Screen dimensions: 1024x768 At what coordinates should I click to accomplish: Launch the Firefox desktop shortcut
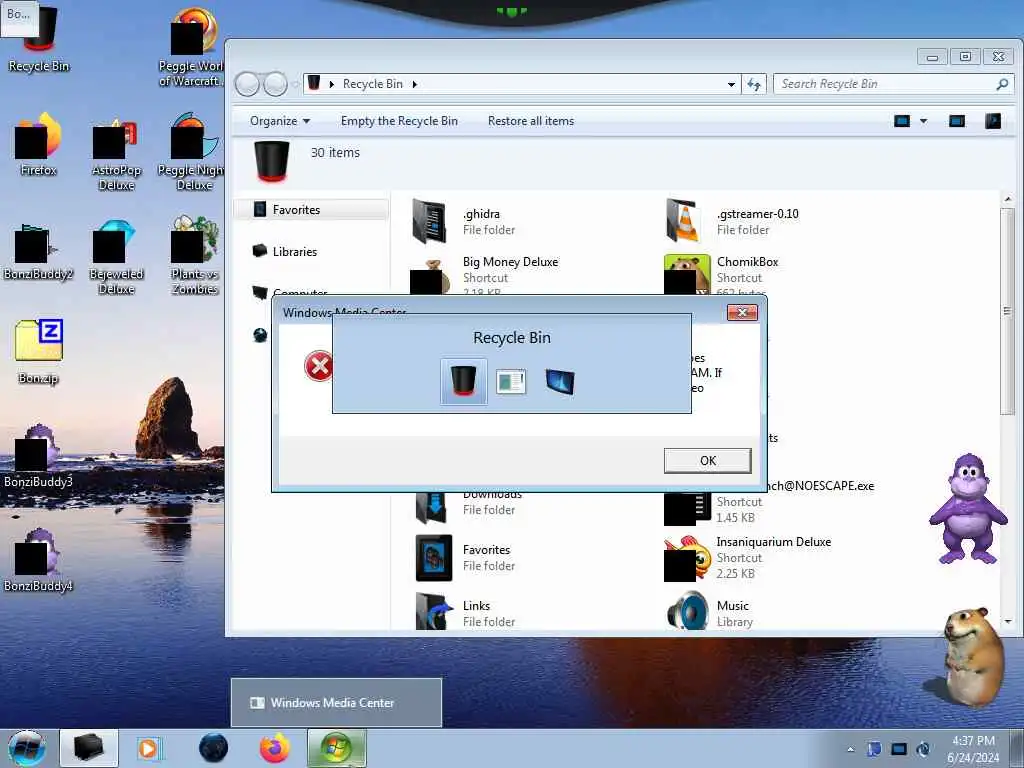[x=39, y=144]
